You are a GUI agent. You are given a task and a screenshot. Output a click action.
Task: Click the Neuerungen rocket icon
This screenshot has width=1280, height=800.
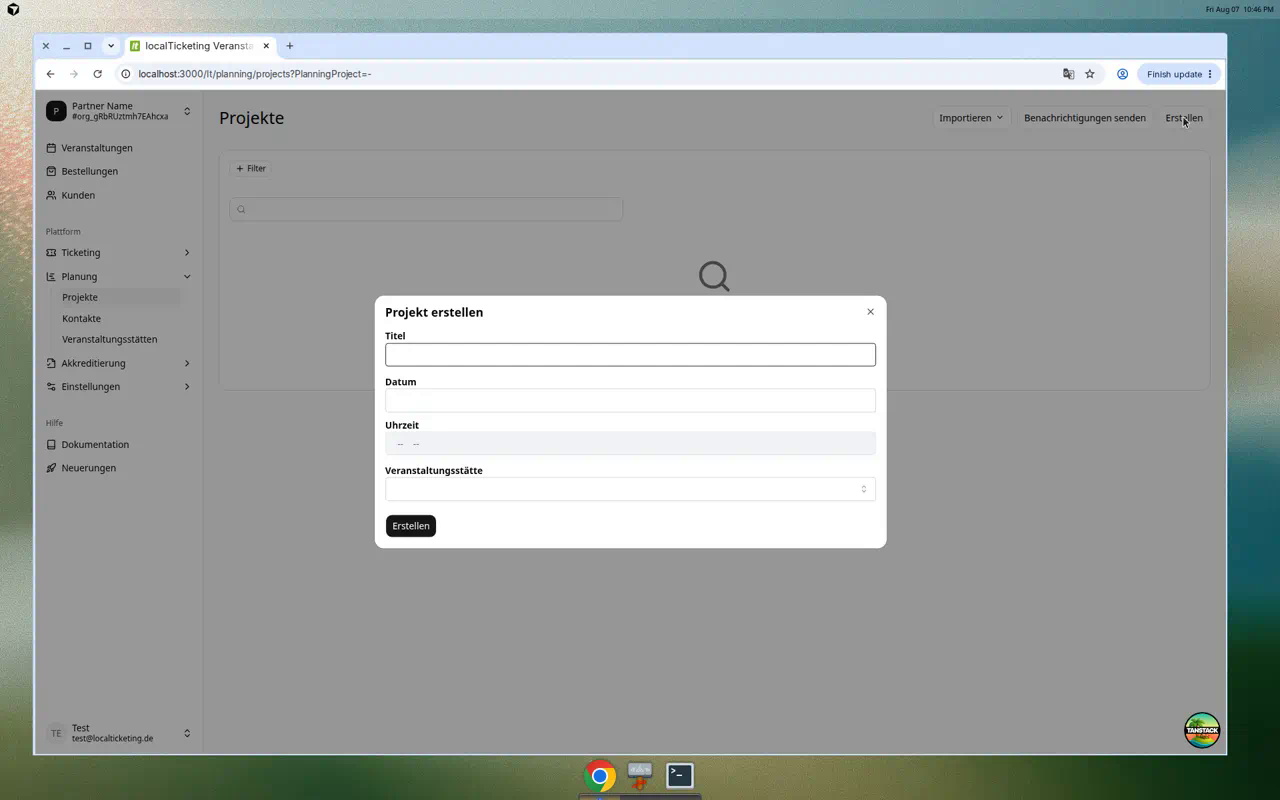(51, 468)
